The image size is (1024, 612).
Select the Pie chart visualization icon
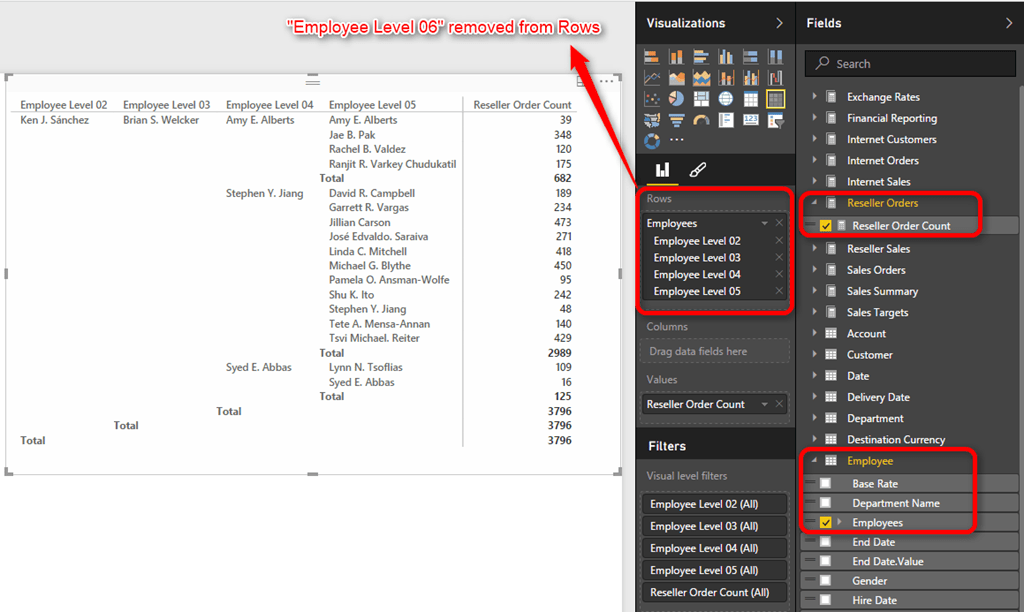[x=676, y=98]
